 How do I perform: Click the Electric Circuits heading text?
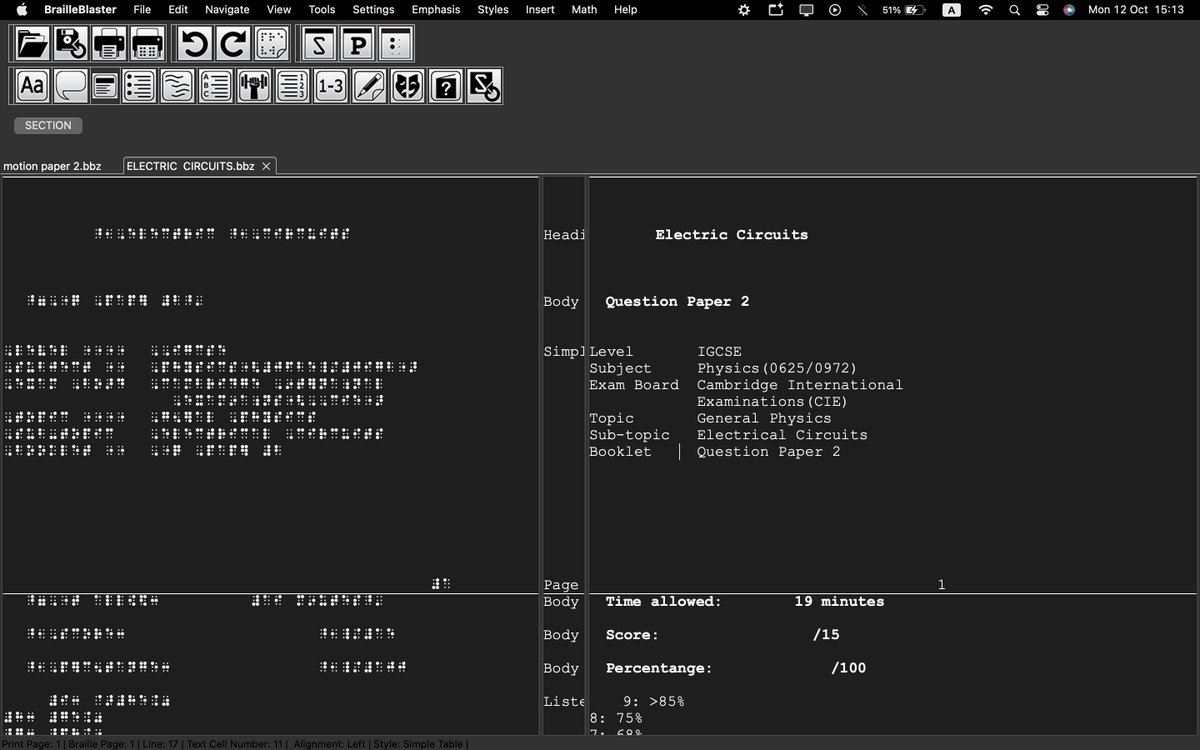coord(731,235)
